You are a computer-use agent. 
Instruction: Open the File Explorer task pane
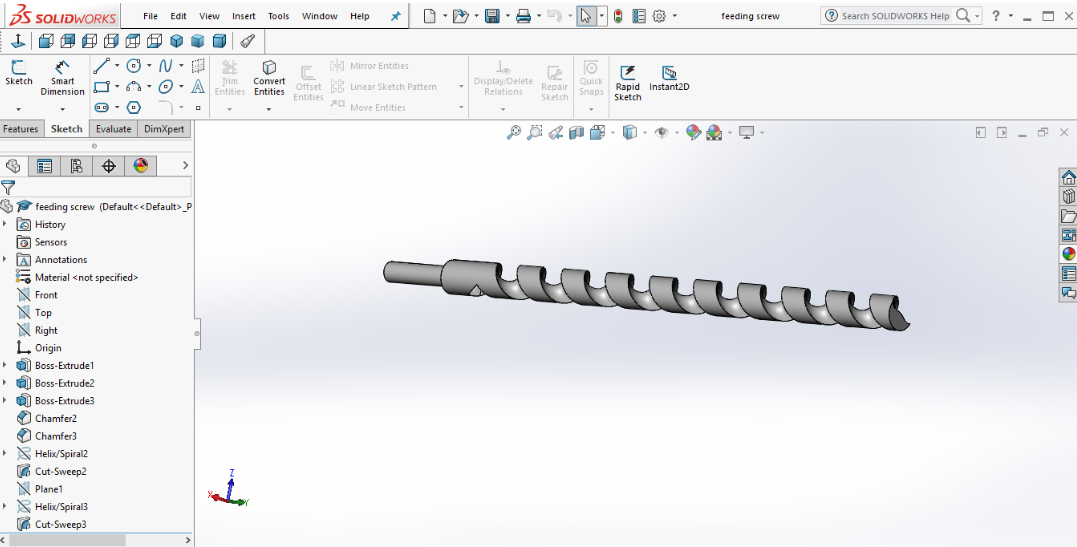[1068, 216]
